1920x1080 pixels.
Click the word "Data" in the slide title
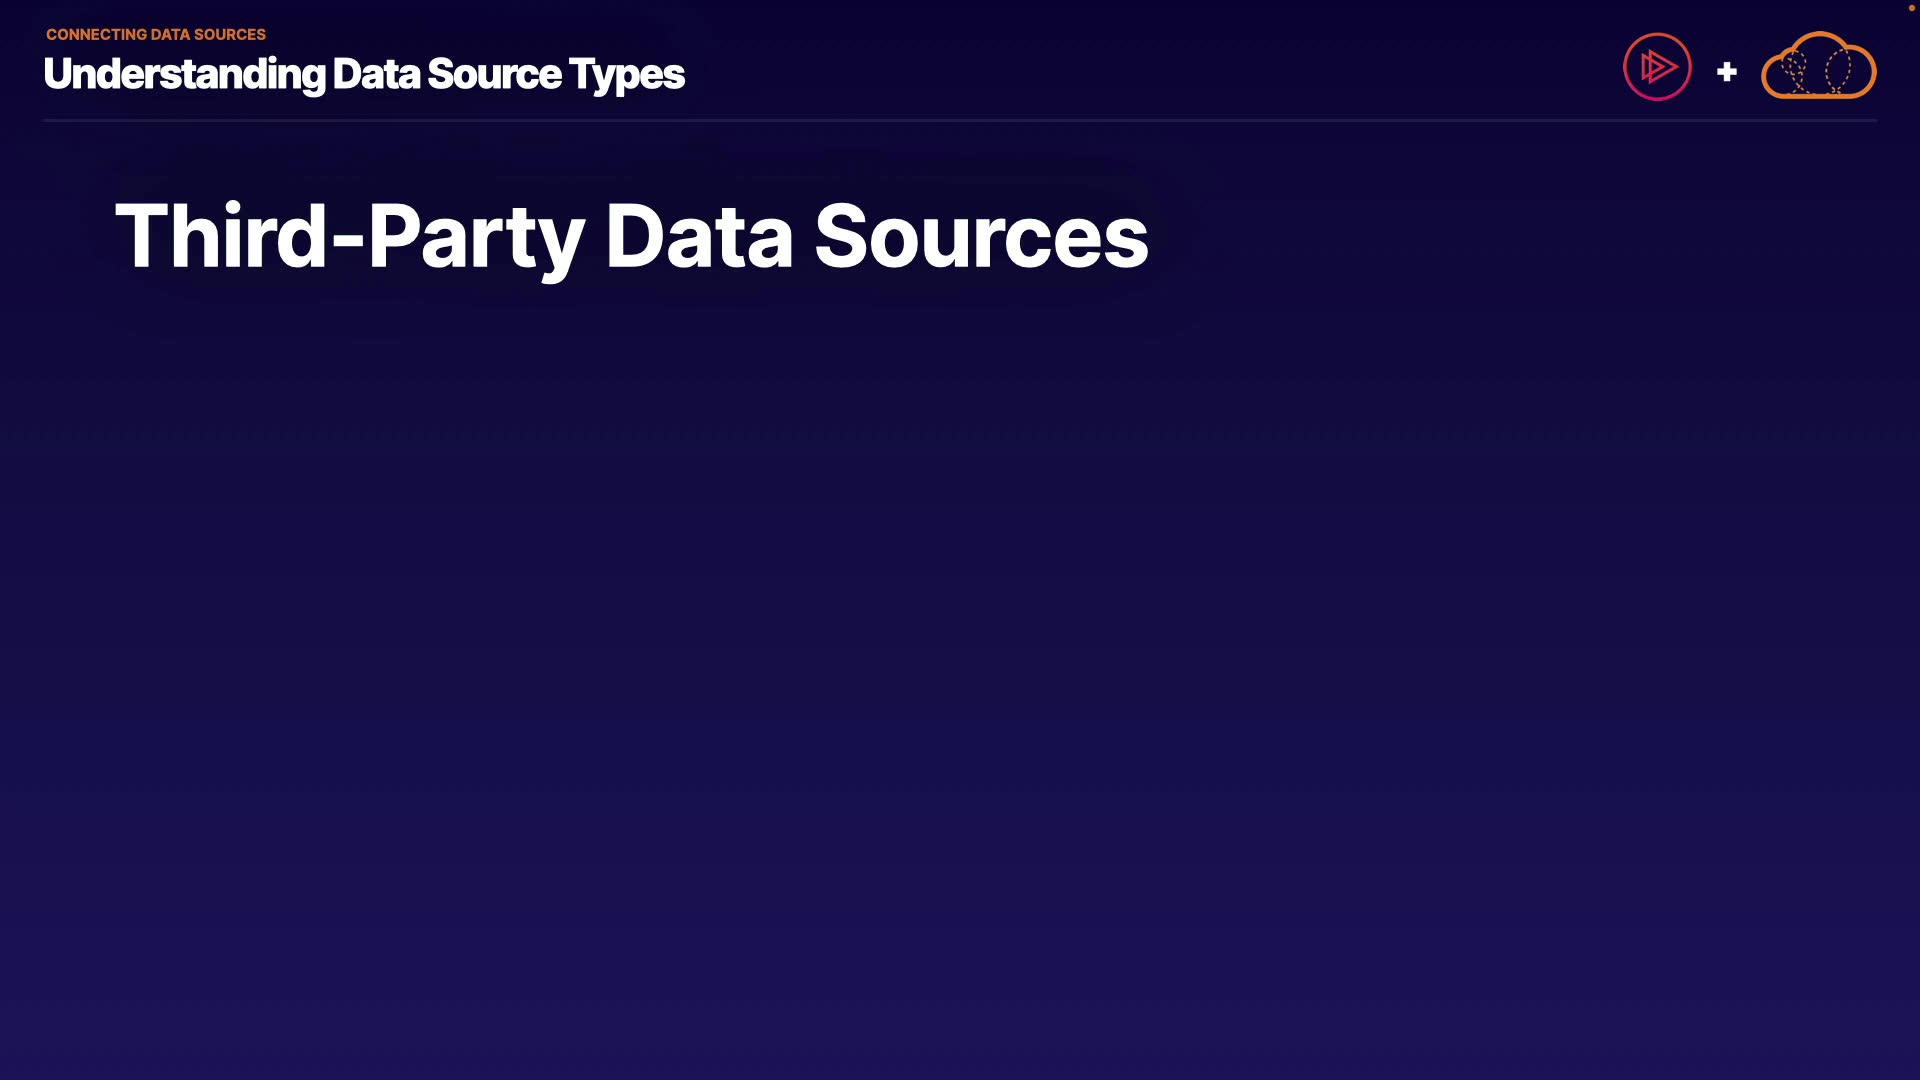pos(376,74)
